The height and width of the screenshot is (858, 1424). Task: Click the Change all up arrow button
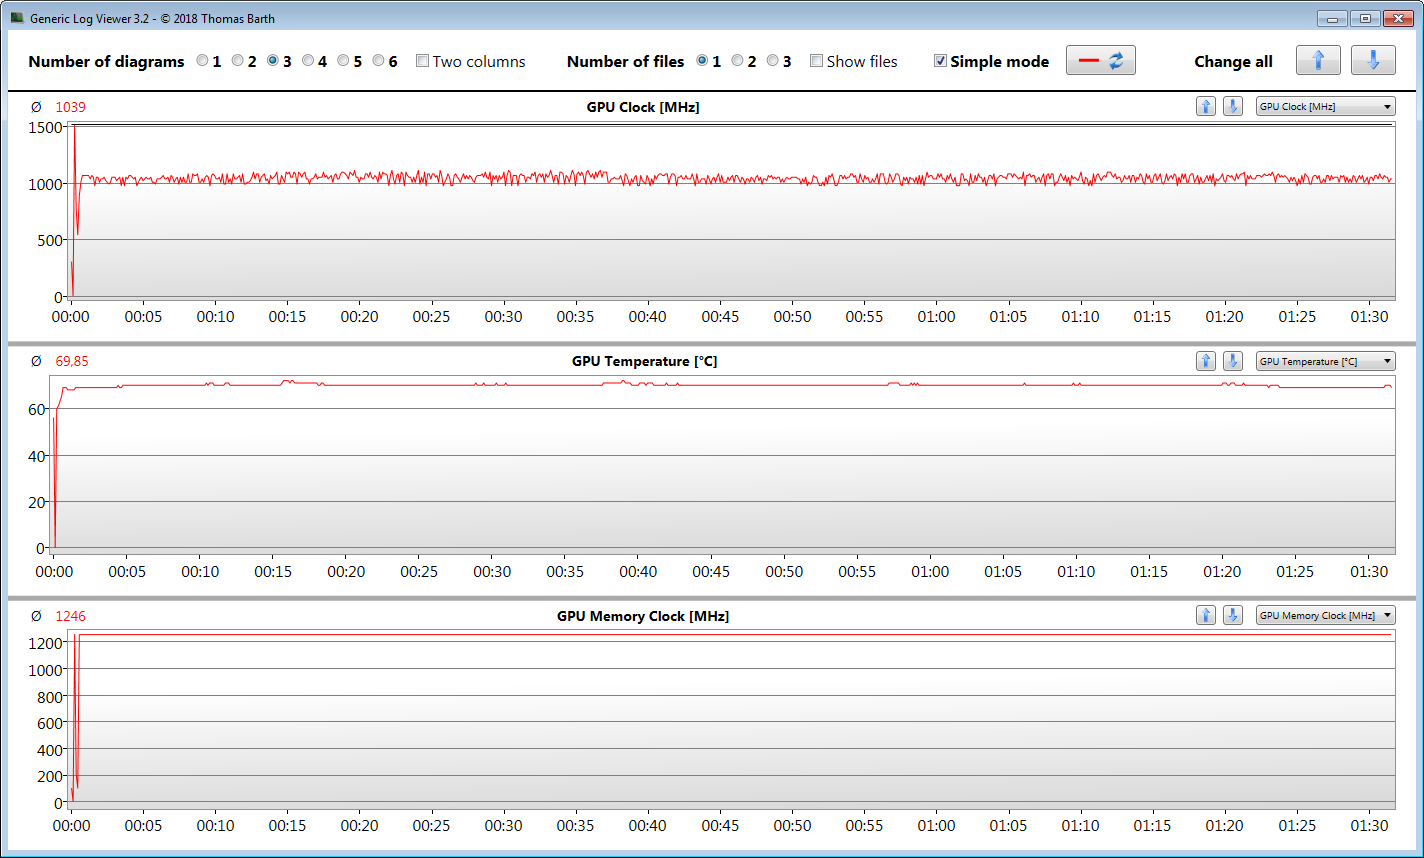pos(1318,61)
